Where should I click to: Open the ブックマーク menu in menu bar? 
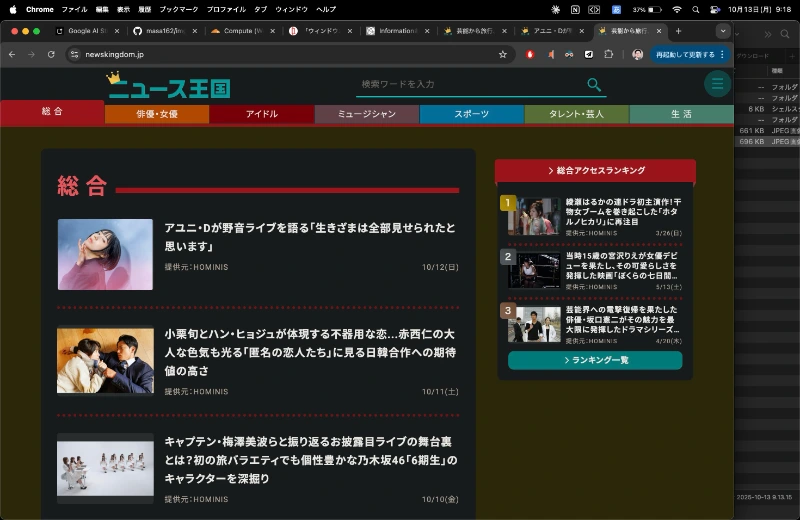click(179, 9)
